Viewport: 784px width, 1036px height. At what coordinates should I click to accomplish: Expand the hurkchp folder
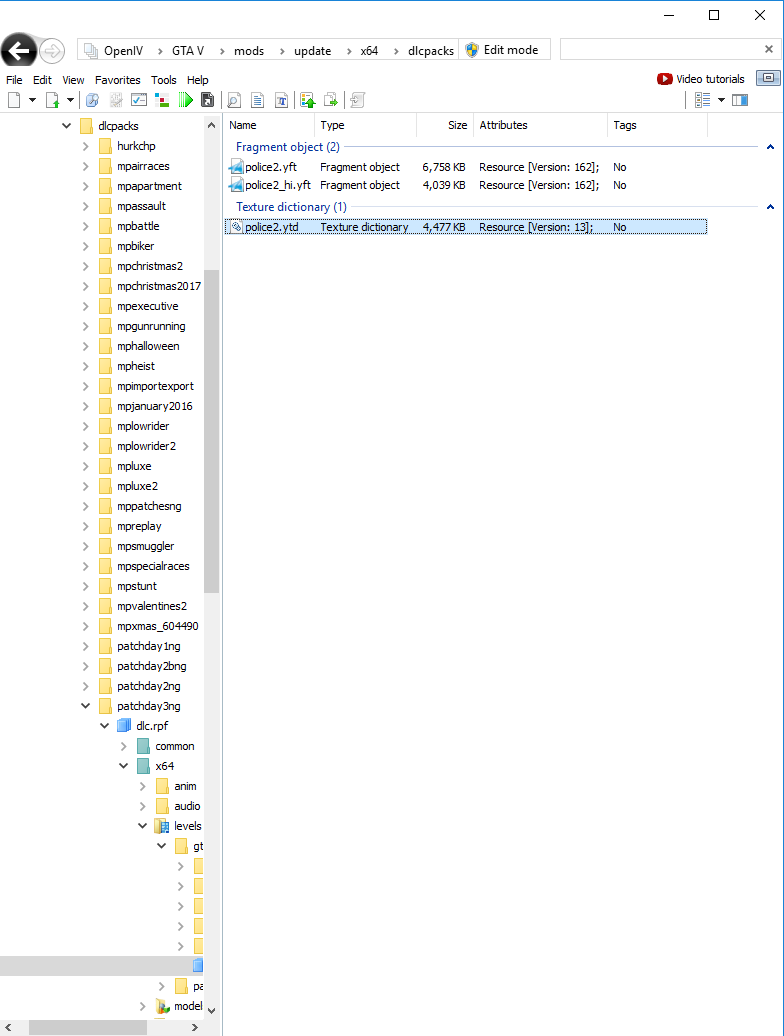(85, 146)
